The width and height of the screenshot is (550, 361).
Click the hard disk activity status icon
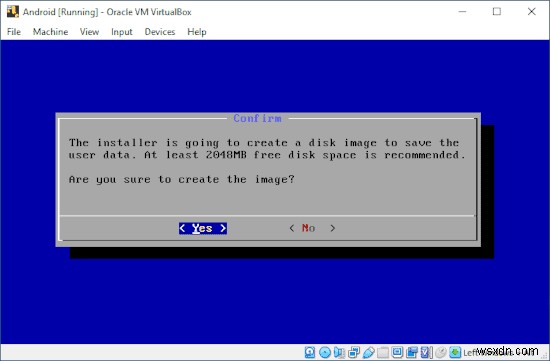pyautogui.click(x=310, y=352)
